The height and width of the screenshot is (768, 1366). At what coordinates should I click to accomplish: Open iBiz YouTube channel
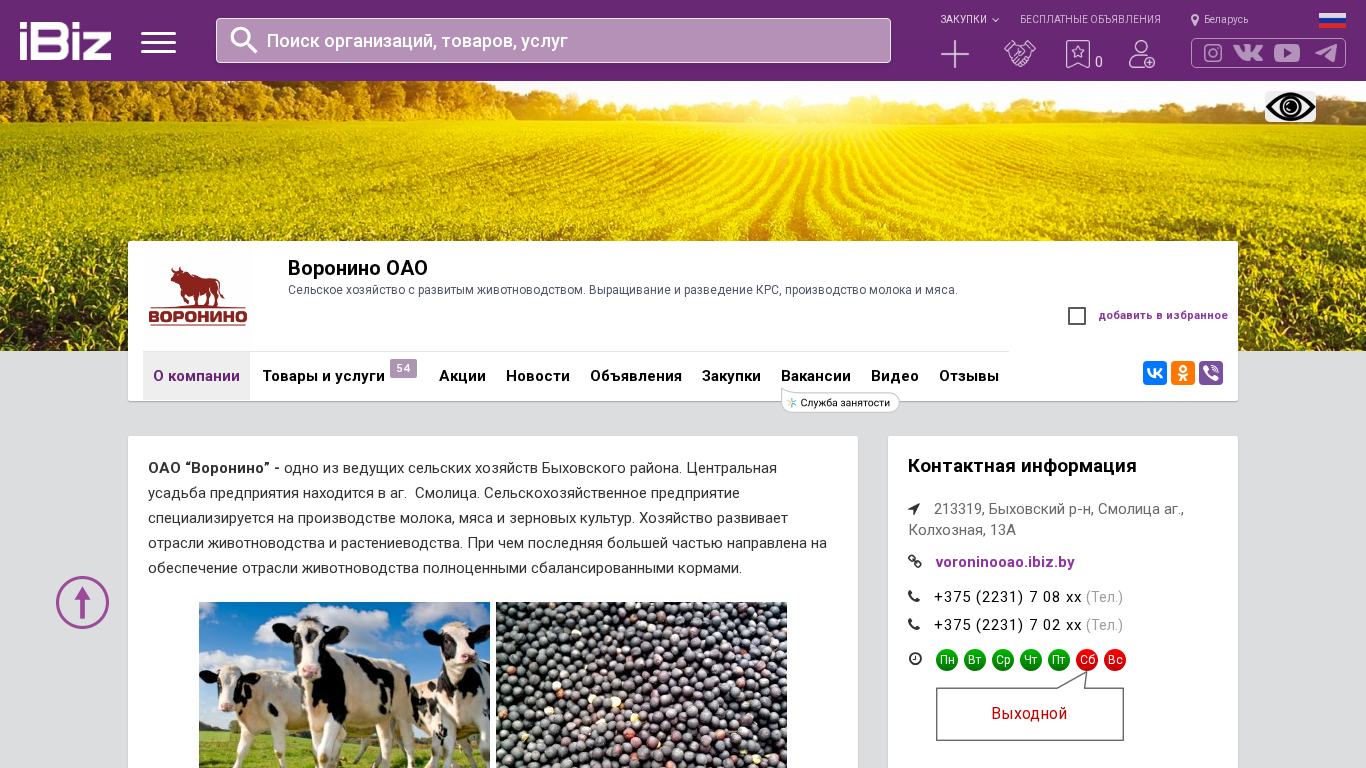(x=1287, y=53)
